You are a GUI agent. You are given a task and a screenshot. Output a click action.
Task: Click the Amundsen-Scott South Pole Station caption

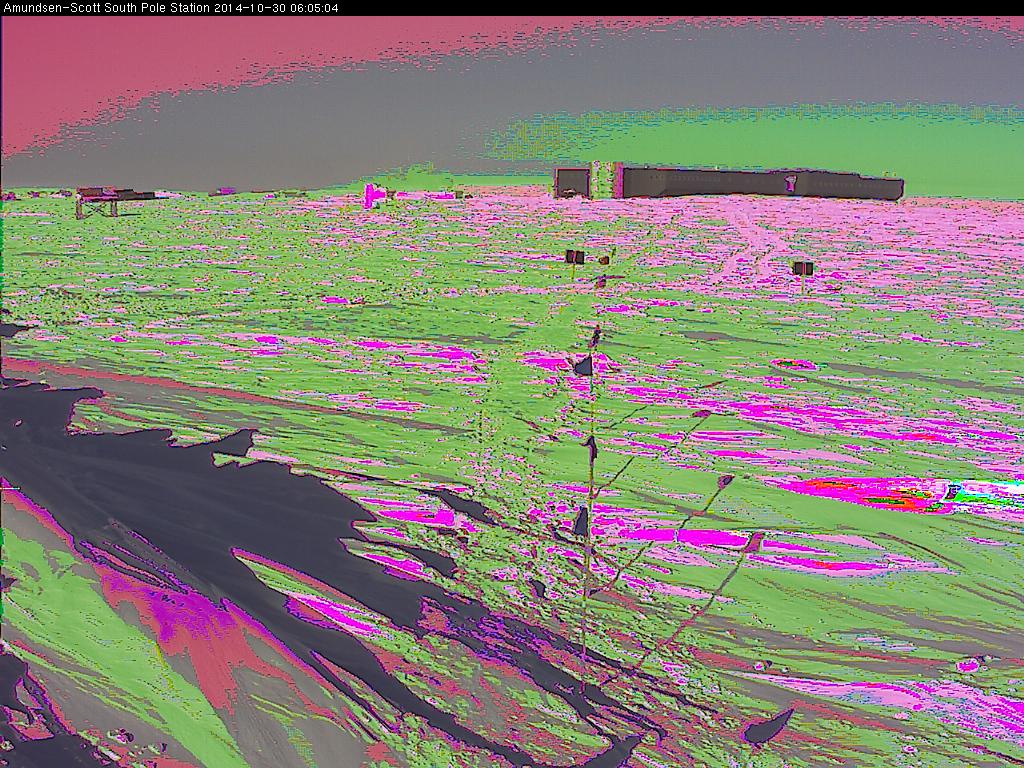pyautogui.click(x=105, y=8)
